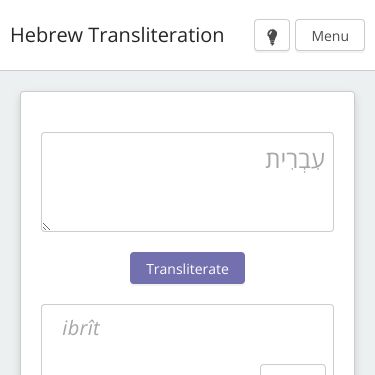Click the white card area above the textarea
Screen dimensions: 375x375
tap(187, 112)
